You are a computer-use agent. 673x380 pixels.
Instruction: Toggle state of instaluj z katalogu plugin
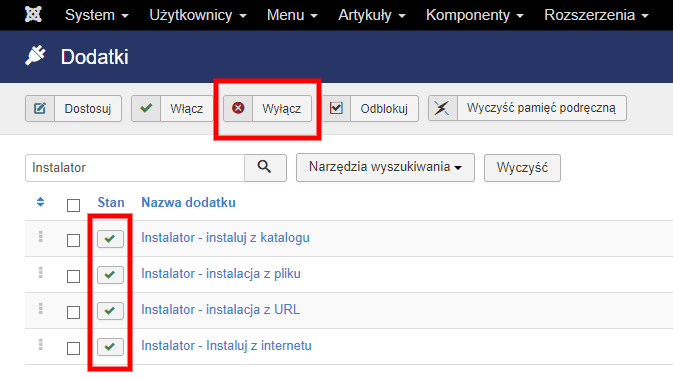coord(110,239)
